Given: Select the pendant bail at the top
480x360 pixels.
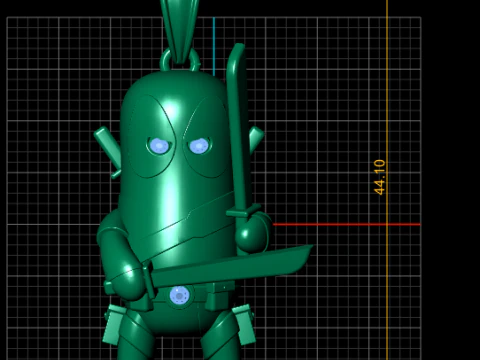Looking at the screenshot, I should (x=179, y=30).
